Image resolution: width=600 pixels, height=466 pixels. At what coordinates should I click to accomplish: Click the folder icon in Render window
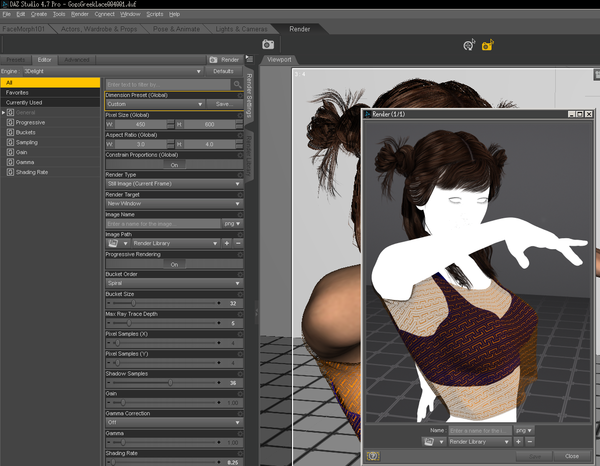click(429, 442)
